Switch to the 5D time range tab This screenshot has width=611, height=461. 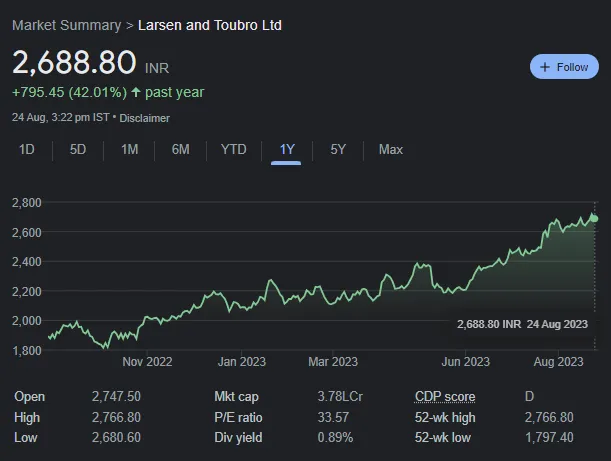coord(77,150)
